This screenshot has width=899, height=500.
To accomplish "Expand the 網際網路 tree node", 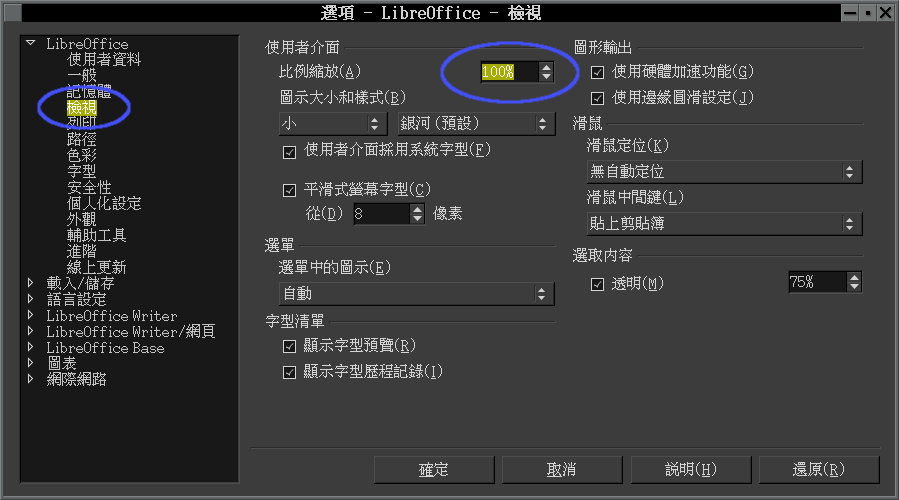I will (x=30, y=379).
